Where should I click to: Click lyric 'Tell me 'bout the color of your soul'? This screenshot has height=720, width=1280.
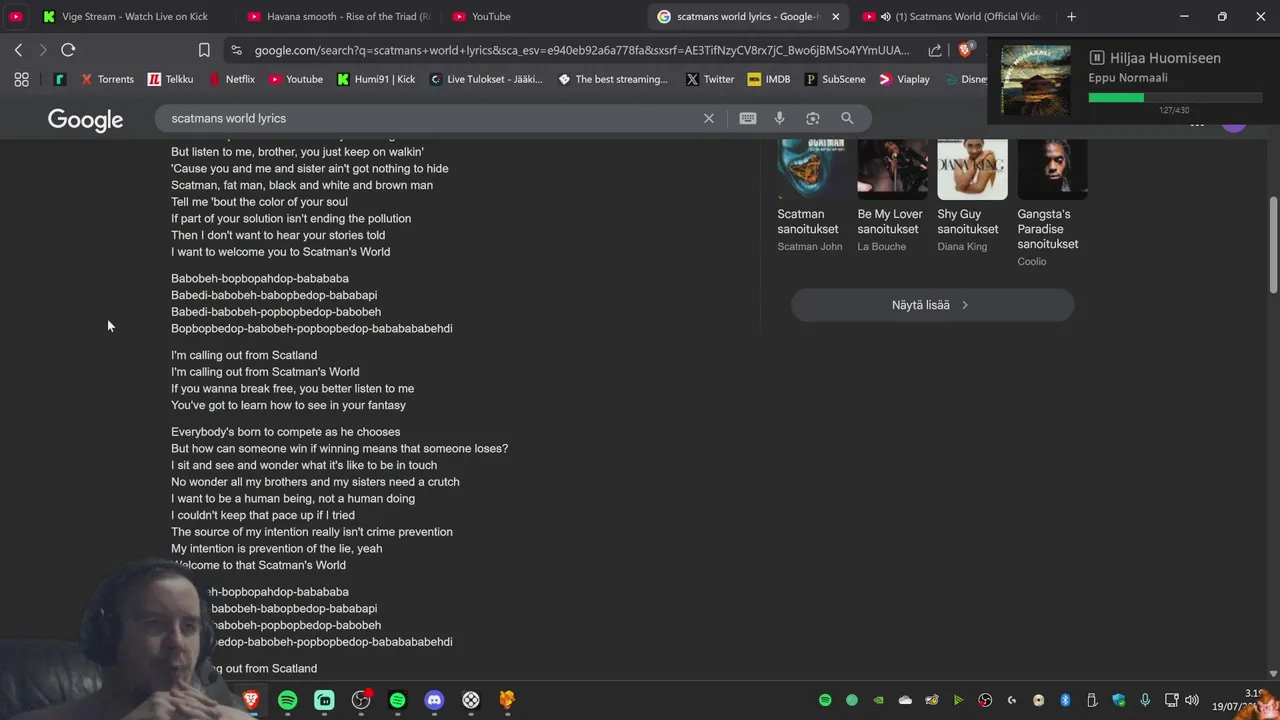pos(259,202)
